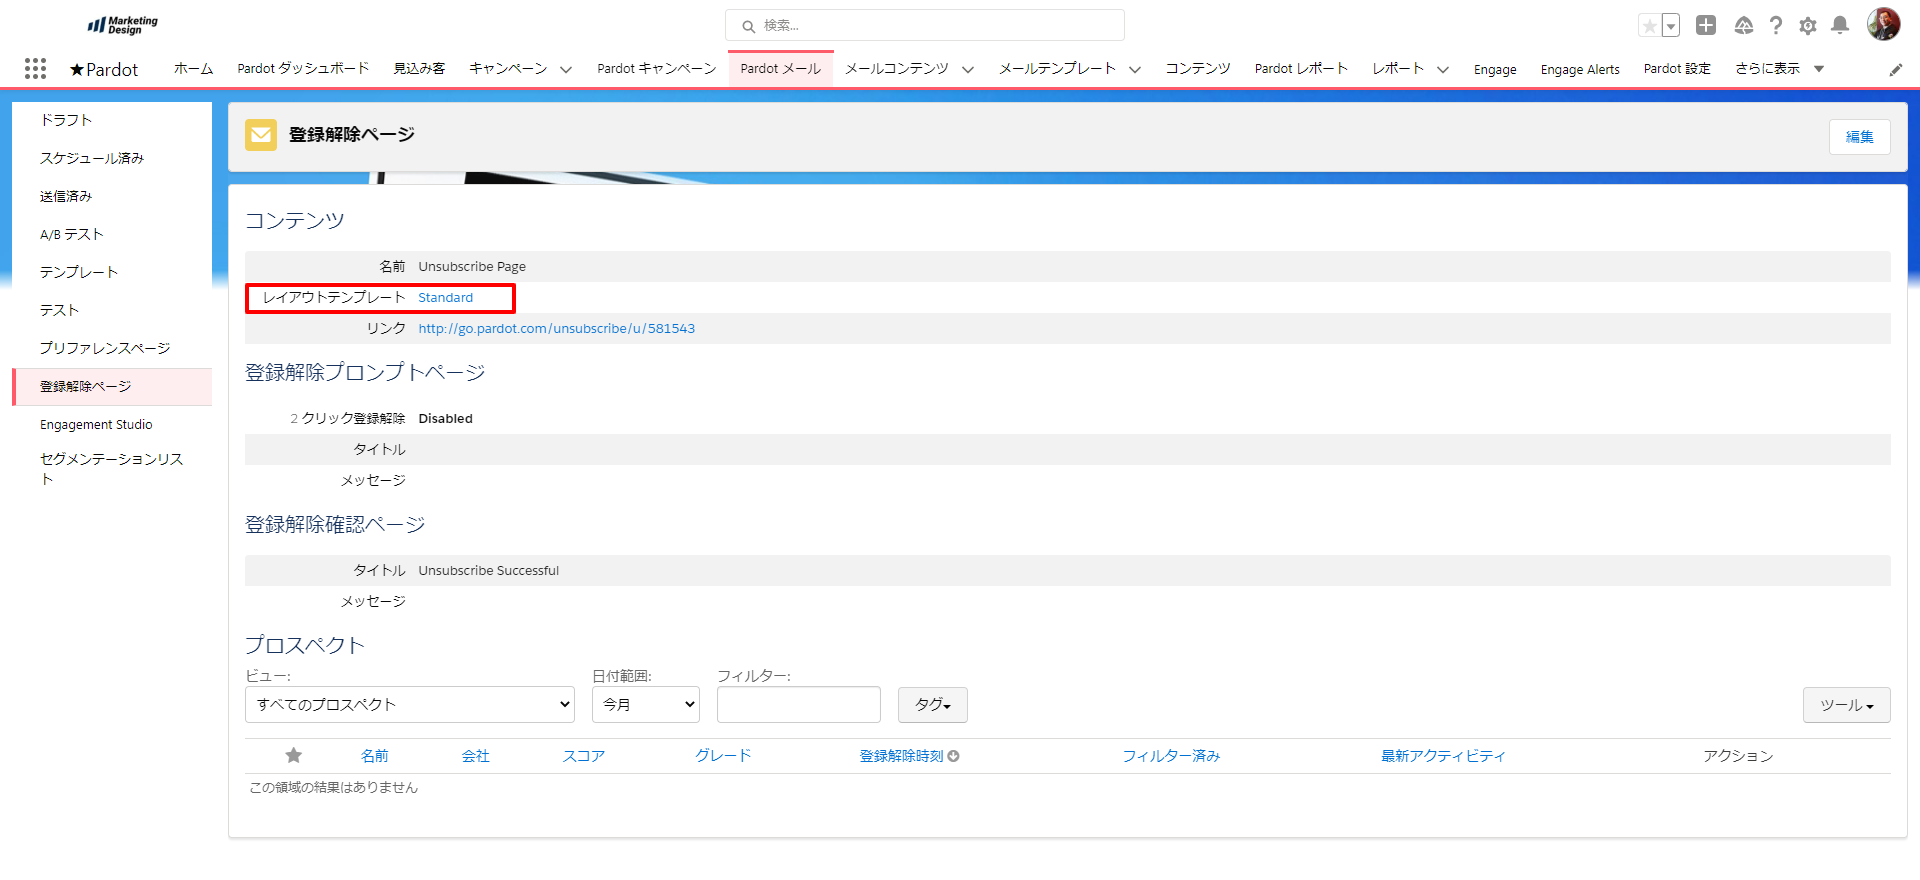The height and width of the screenshot is (880, 1920).
Task: Click the user profile avatar
Action: tap(1883, 25)
